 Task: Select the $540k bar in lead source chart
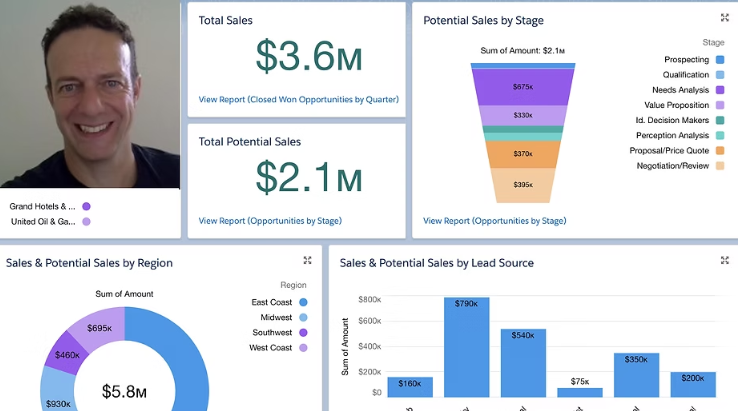[x=523, y=363]
